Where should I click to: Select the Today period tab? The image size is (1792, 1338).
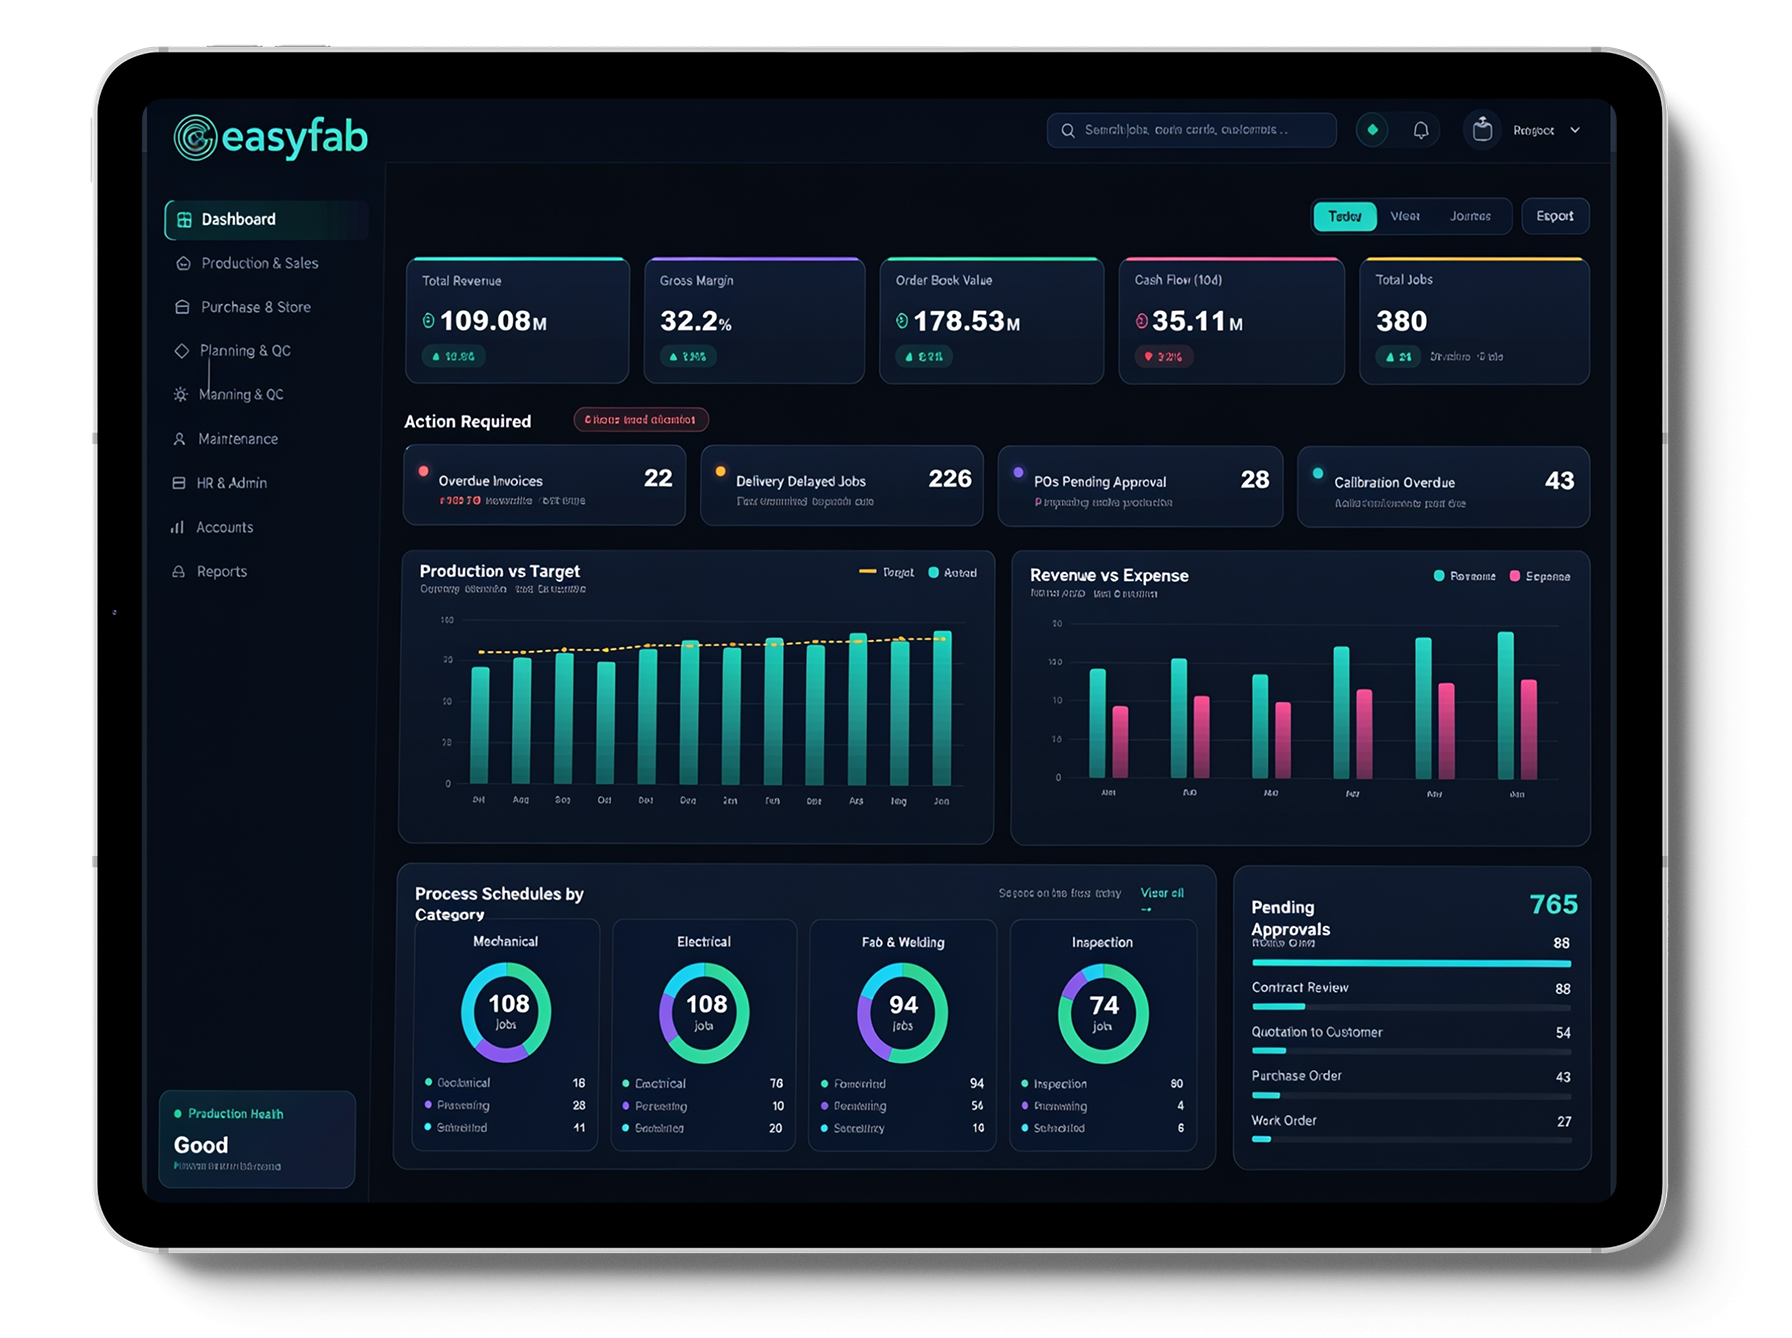point(1344,217)
